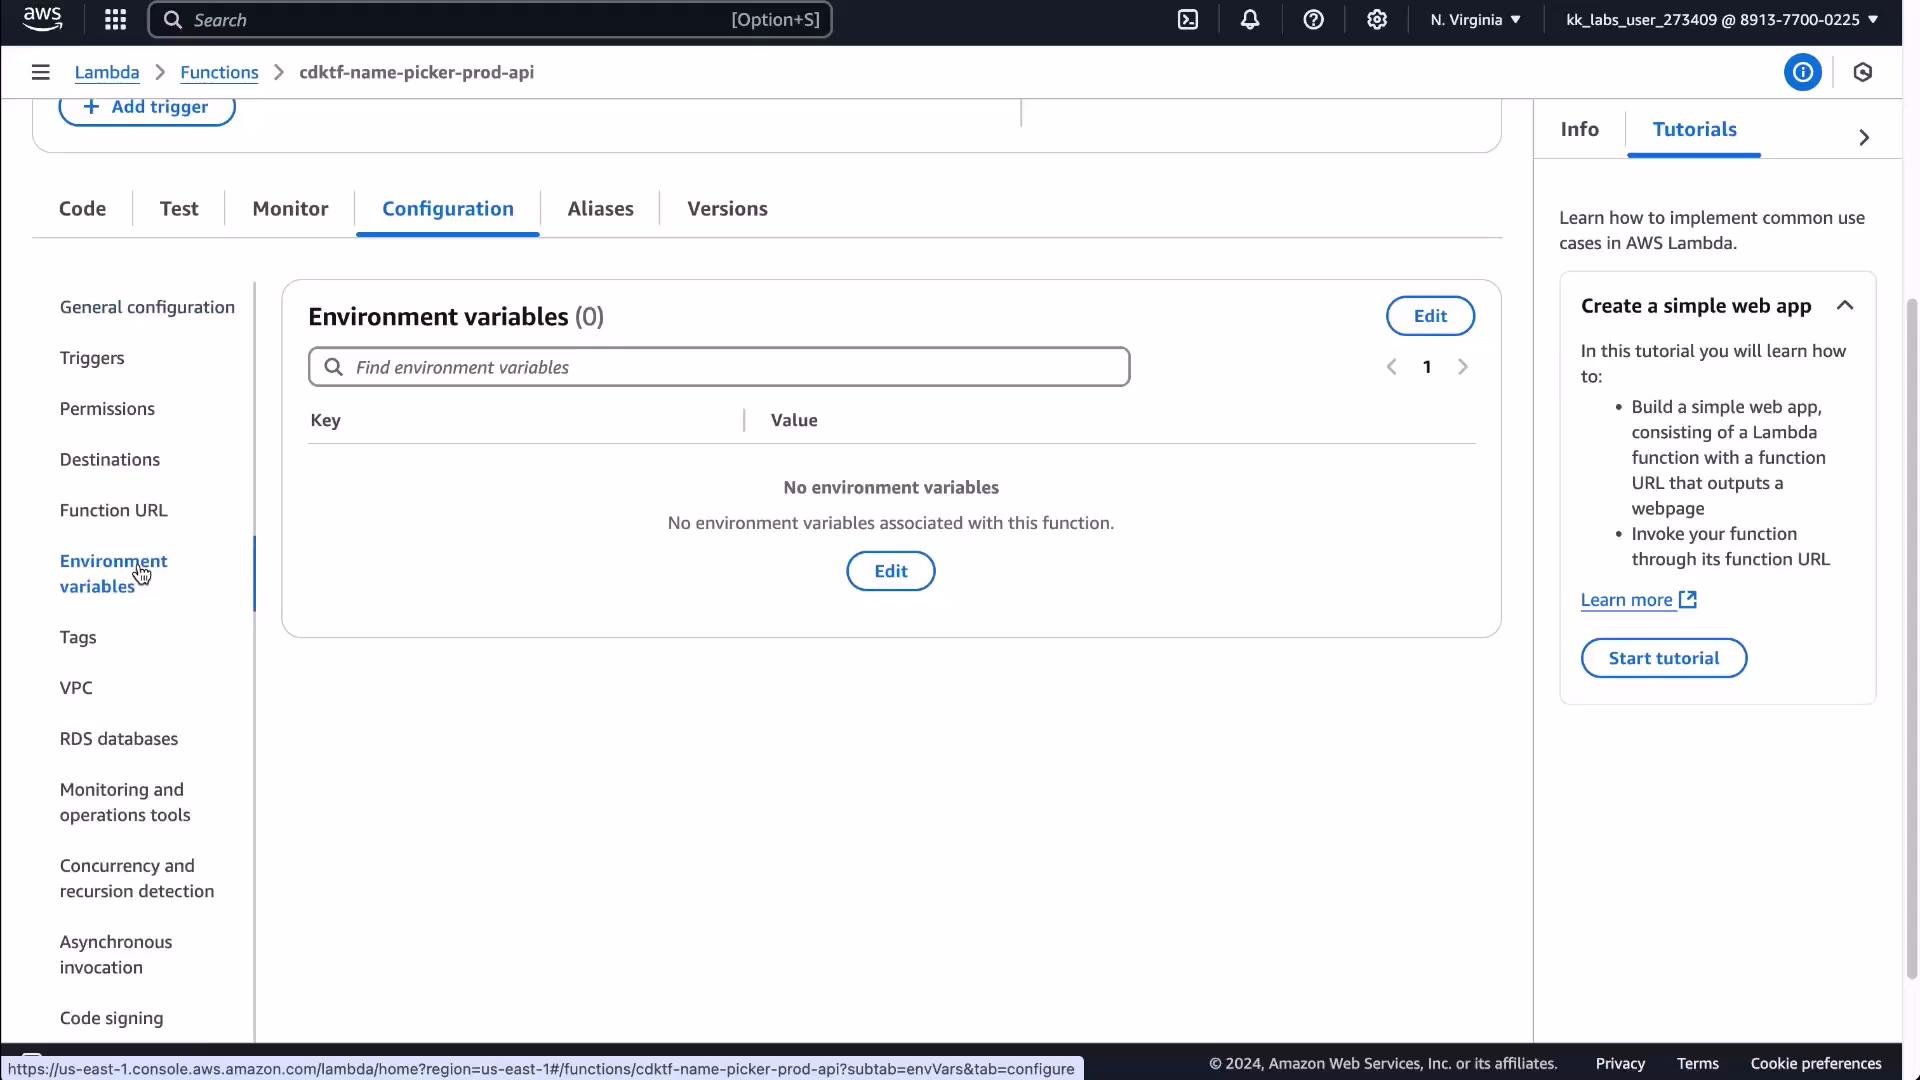Screen dimensions: 1920x1080
Task: Click the Learn more external link icon
Action: click(x=1688, y=599)
